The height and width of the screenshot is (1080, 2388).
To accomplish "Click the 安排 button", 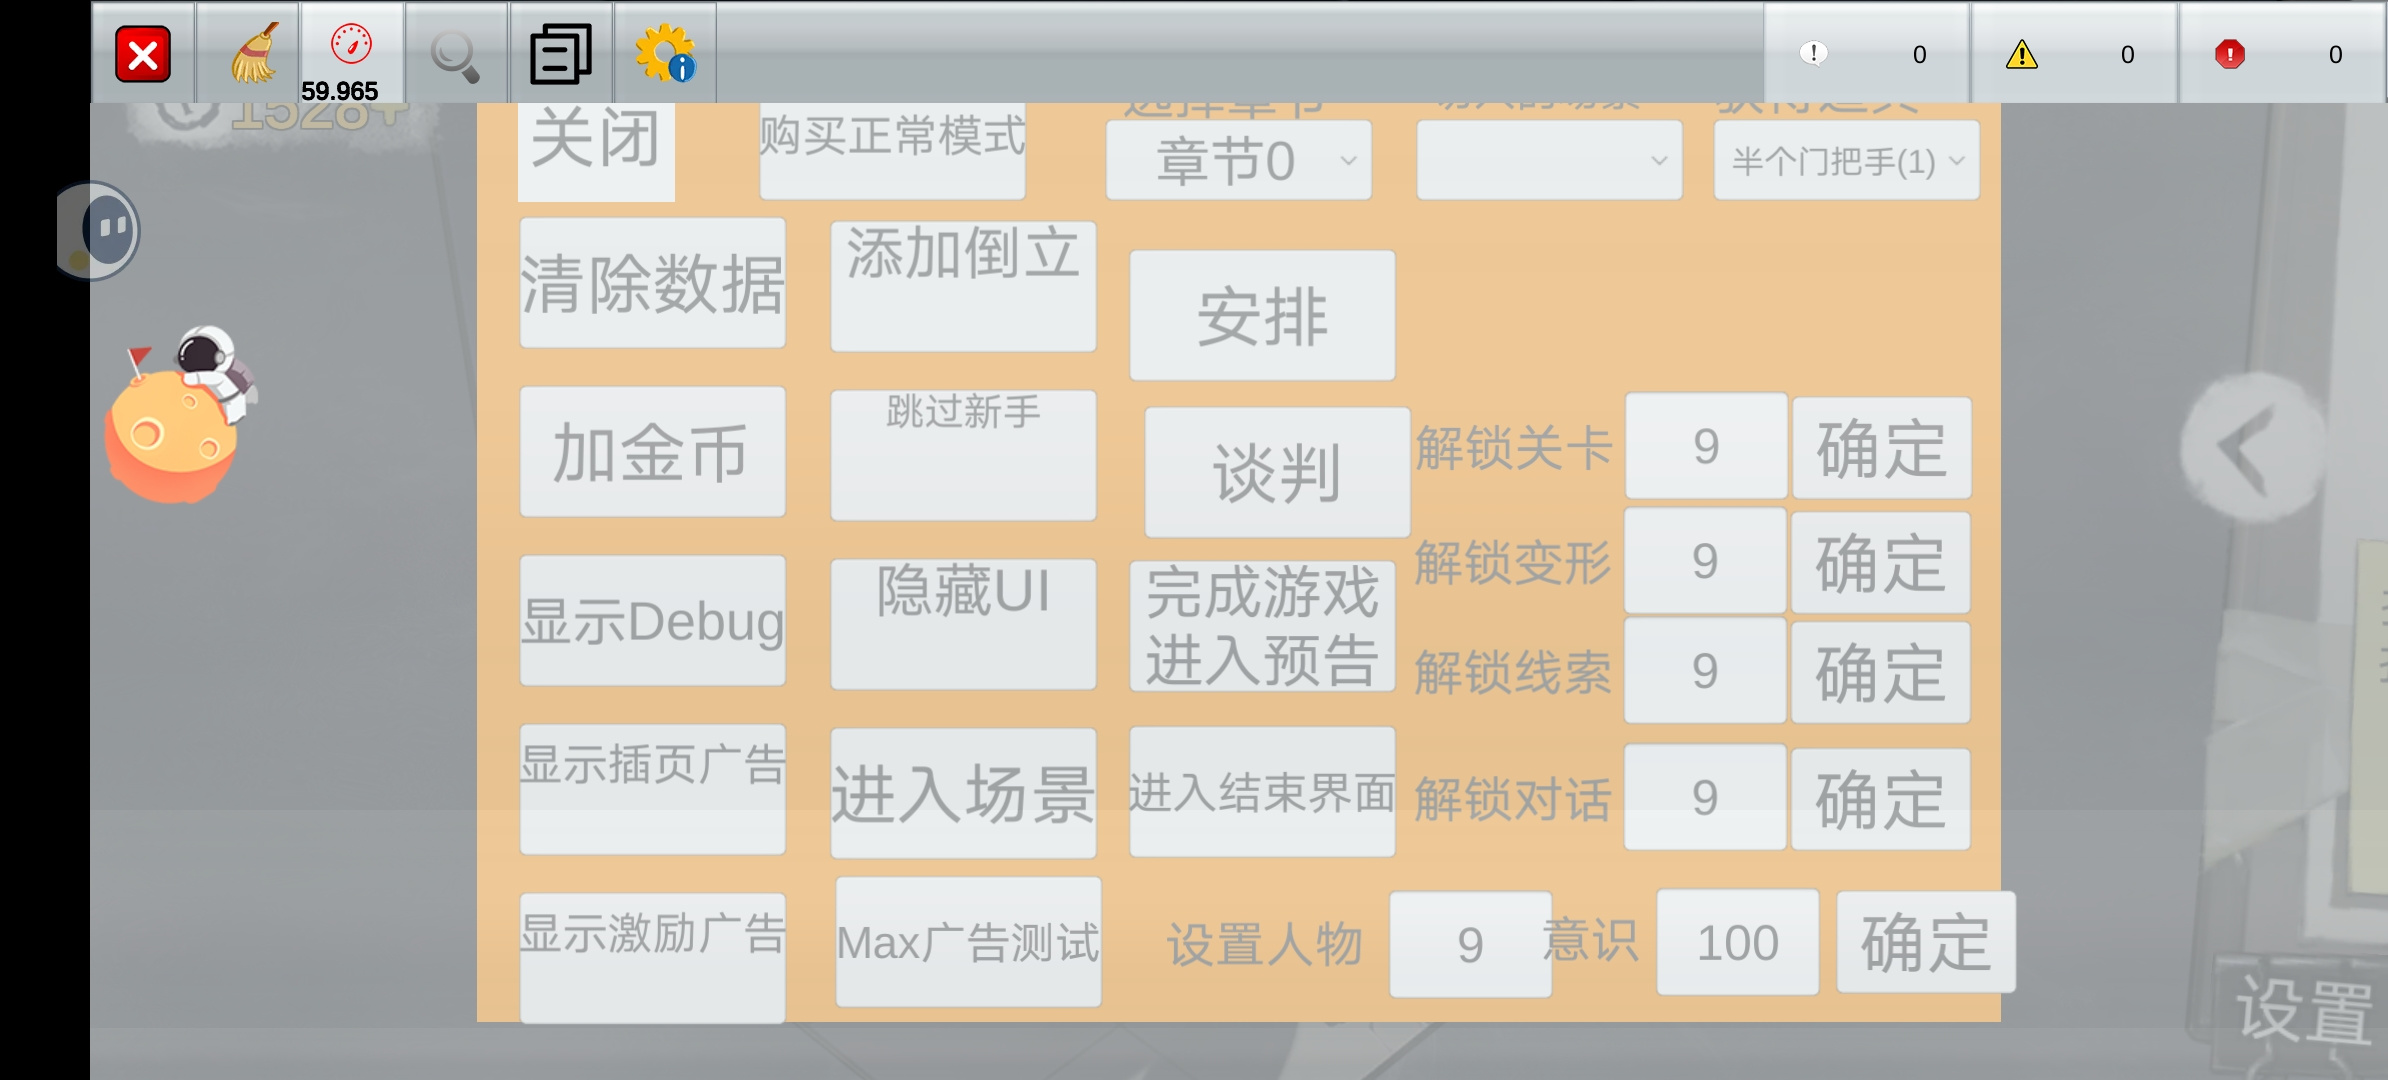I will [x=1262, y=315].
